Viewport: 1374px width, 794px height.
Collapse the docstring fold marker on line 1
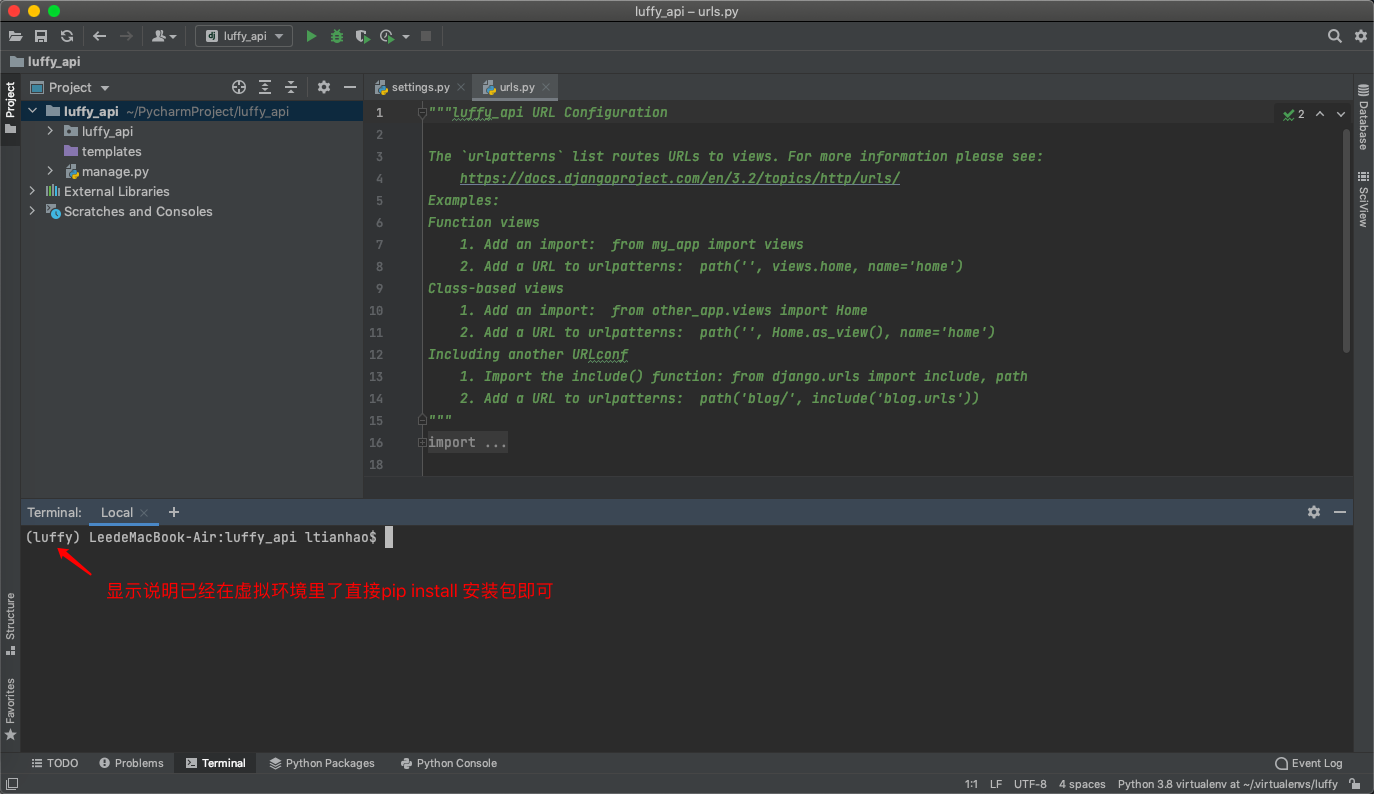tap(423, 113)
